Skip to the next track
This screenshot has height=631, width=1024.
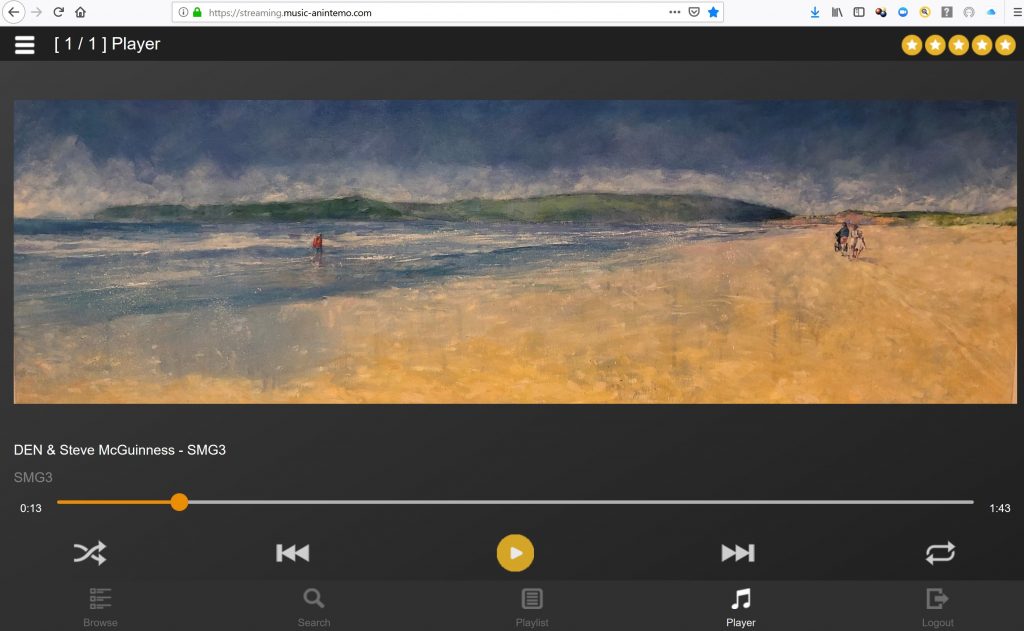pyautogui.click(x=738, y=553)
